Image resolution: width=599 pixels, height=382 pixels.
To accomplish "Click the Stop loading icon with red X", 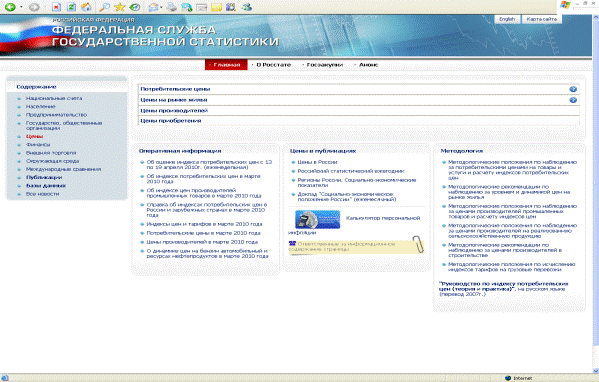I will pos(56,6).
